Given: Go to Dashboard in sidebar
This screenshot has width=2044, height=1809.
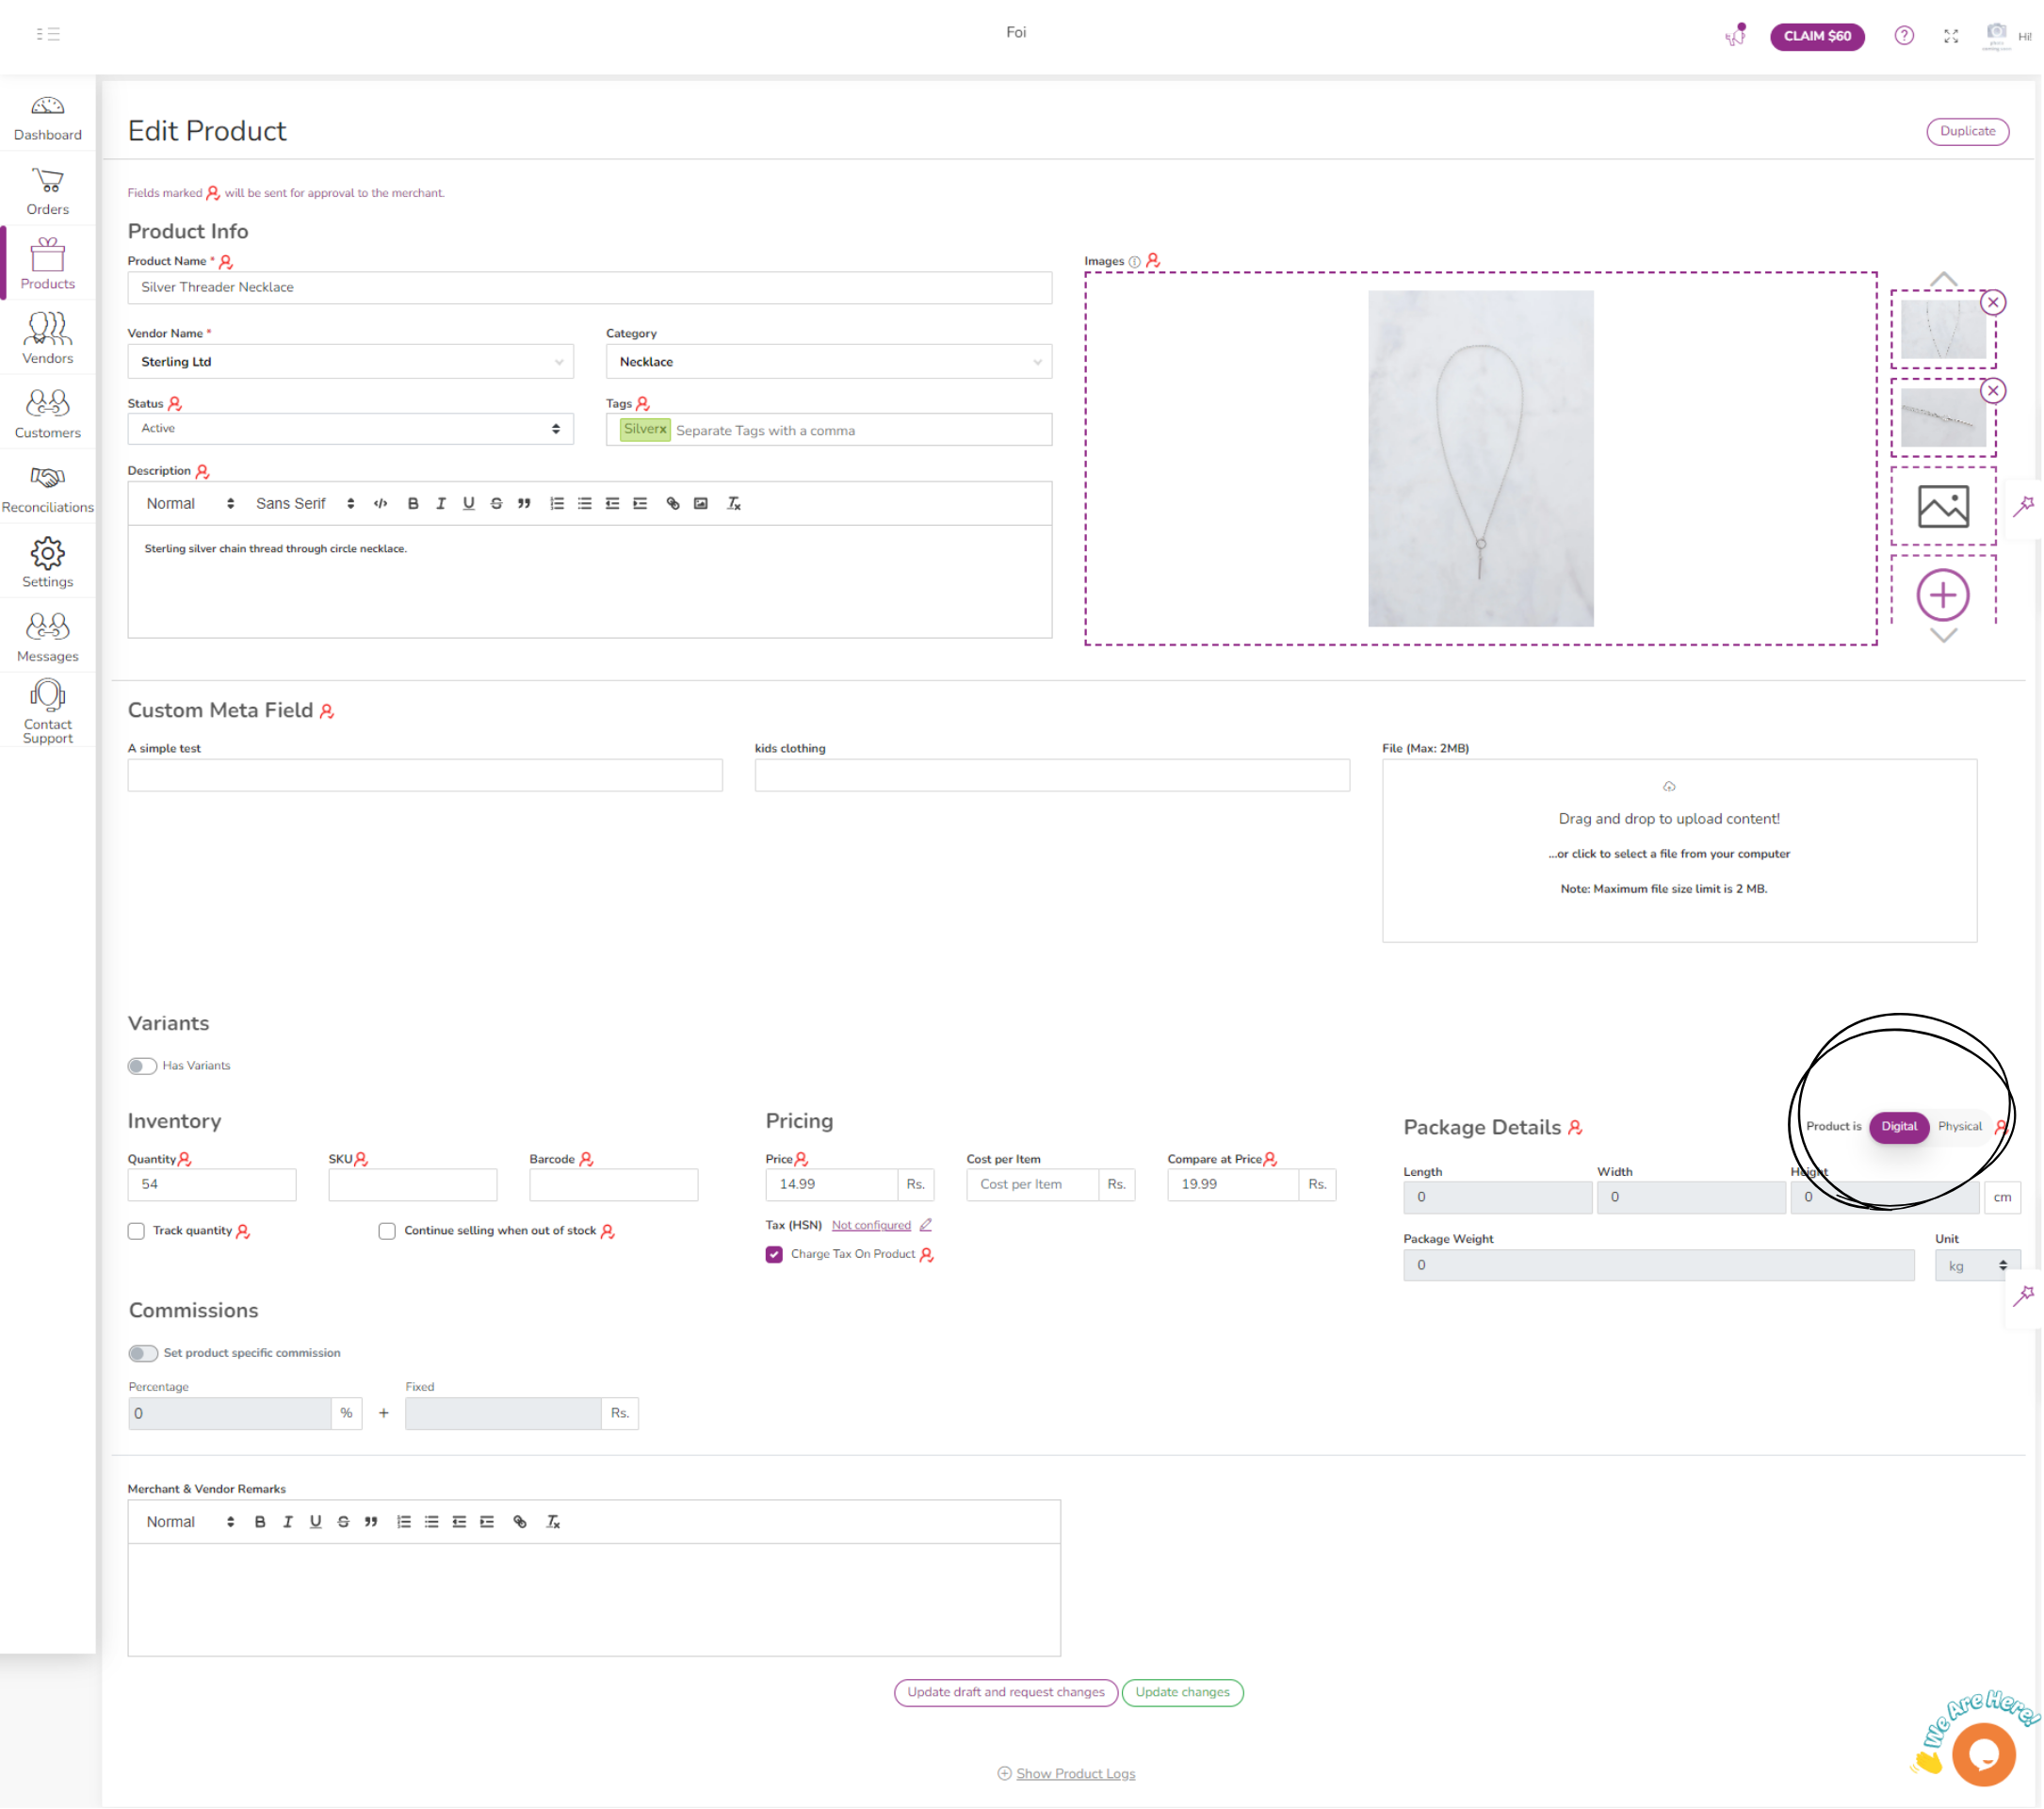Looking at the screenshot, I should click(48, 118).
